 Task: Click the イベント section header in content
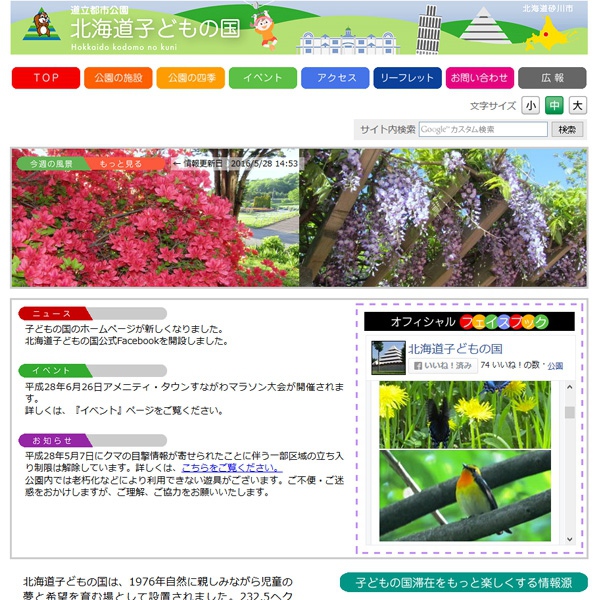pyautogui.click(x=92, y=370)
